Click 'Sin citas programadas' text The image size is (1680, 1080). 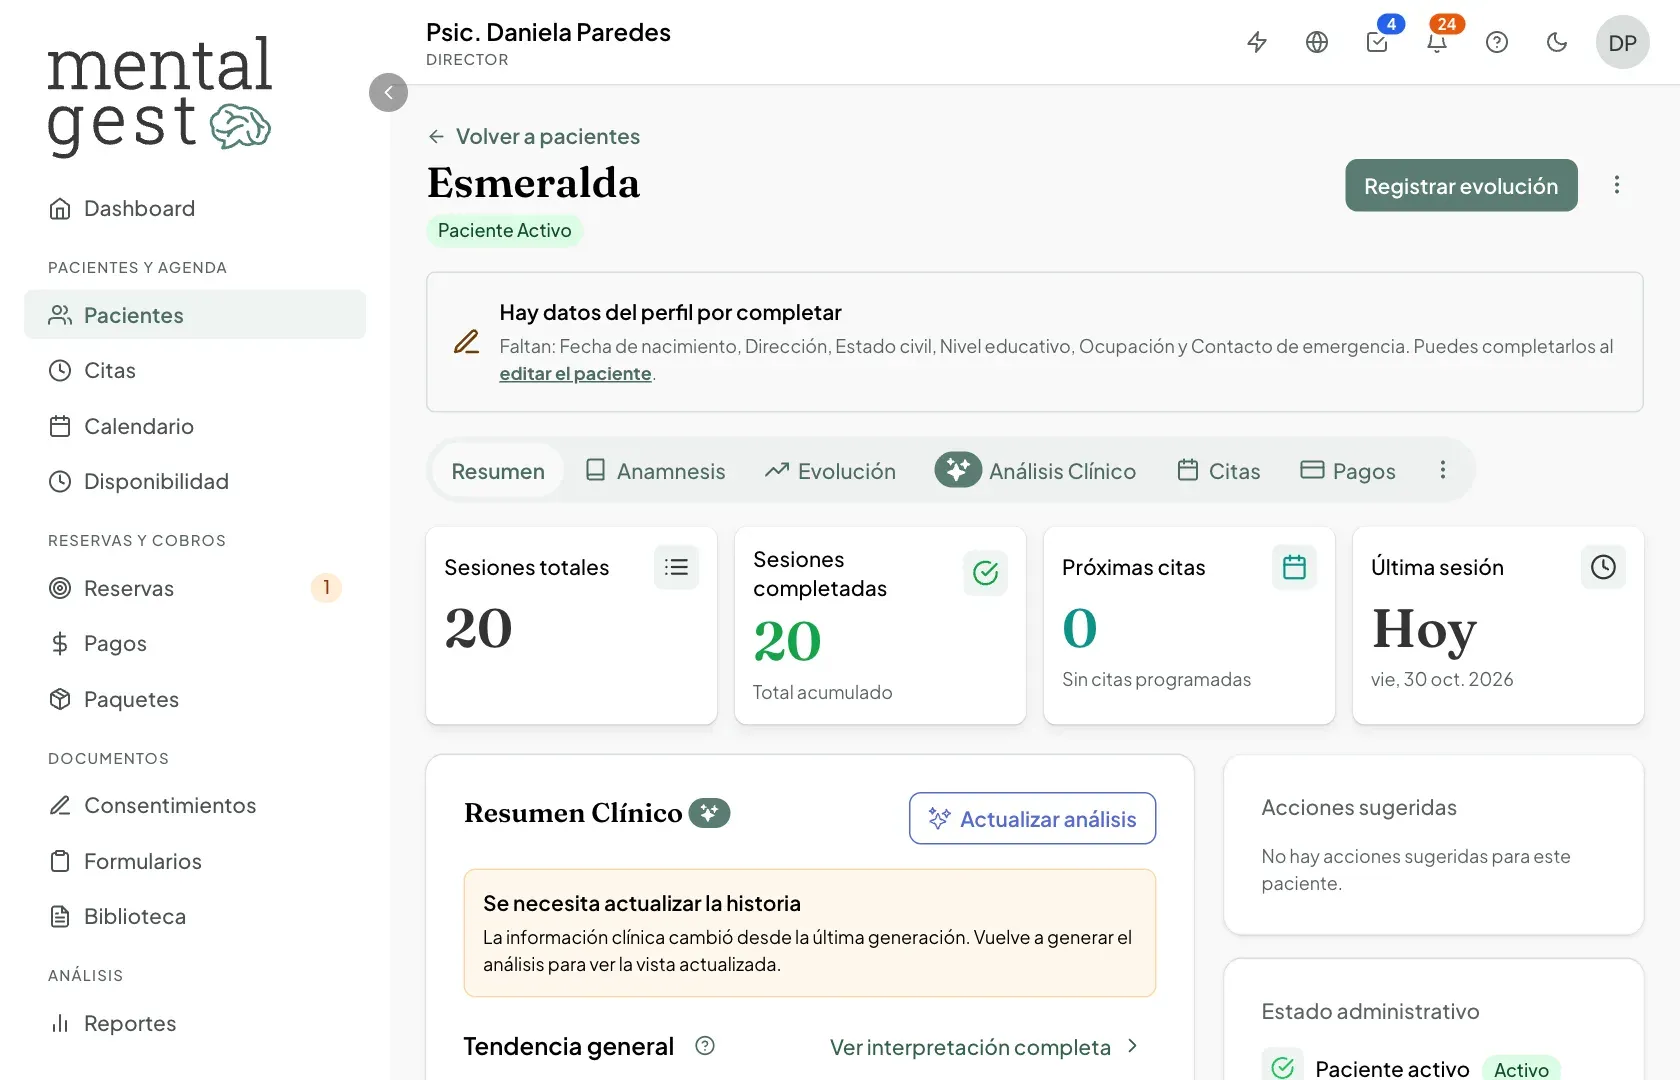[x=1156, y=679]
